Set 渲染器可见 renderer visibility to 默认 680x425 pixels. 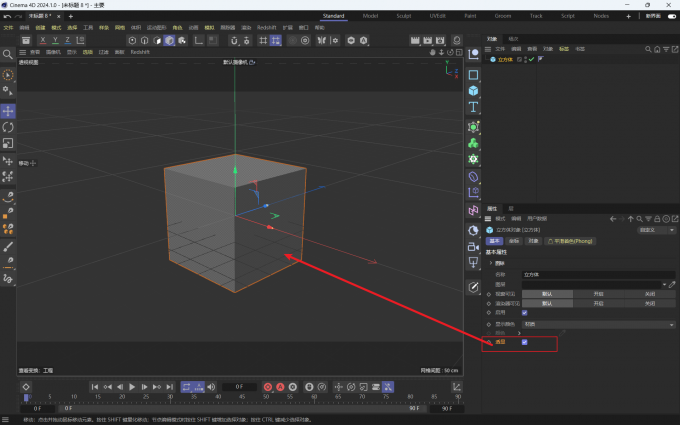[547, 304]
